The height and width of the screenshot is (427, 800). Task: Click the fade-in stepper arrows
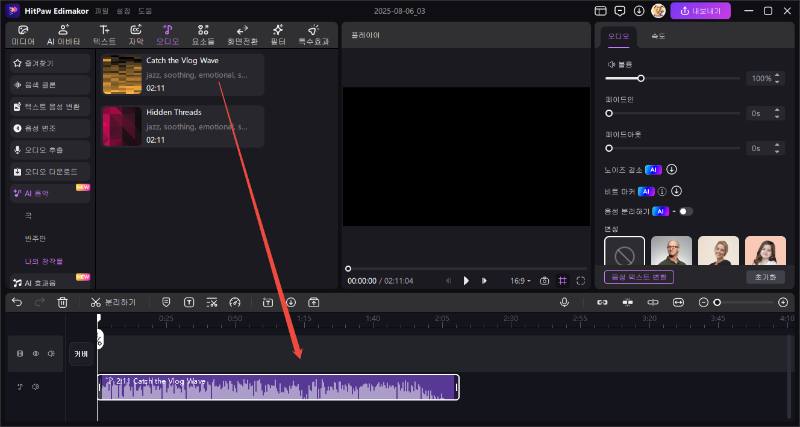tap(777, 113)
